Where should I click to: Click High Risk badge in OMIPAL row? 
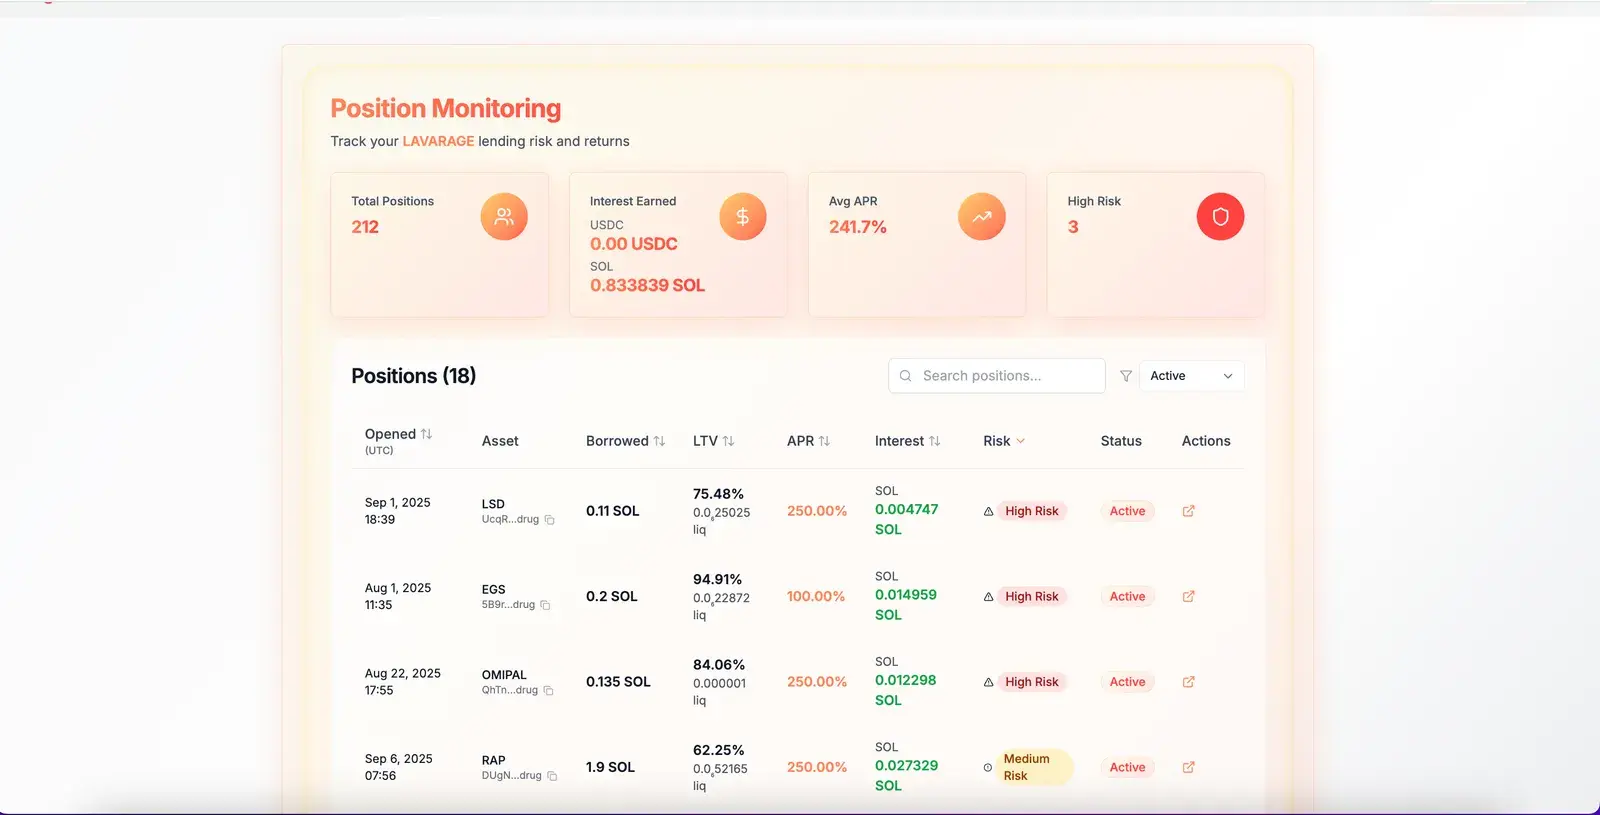[x=1032, y=682]
